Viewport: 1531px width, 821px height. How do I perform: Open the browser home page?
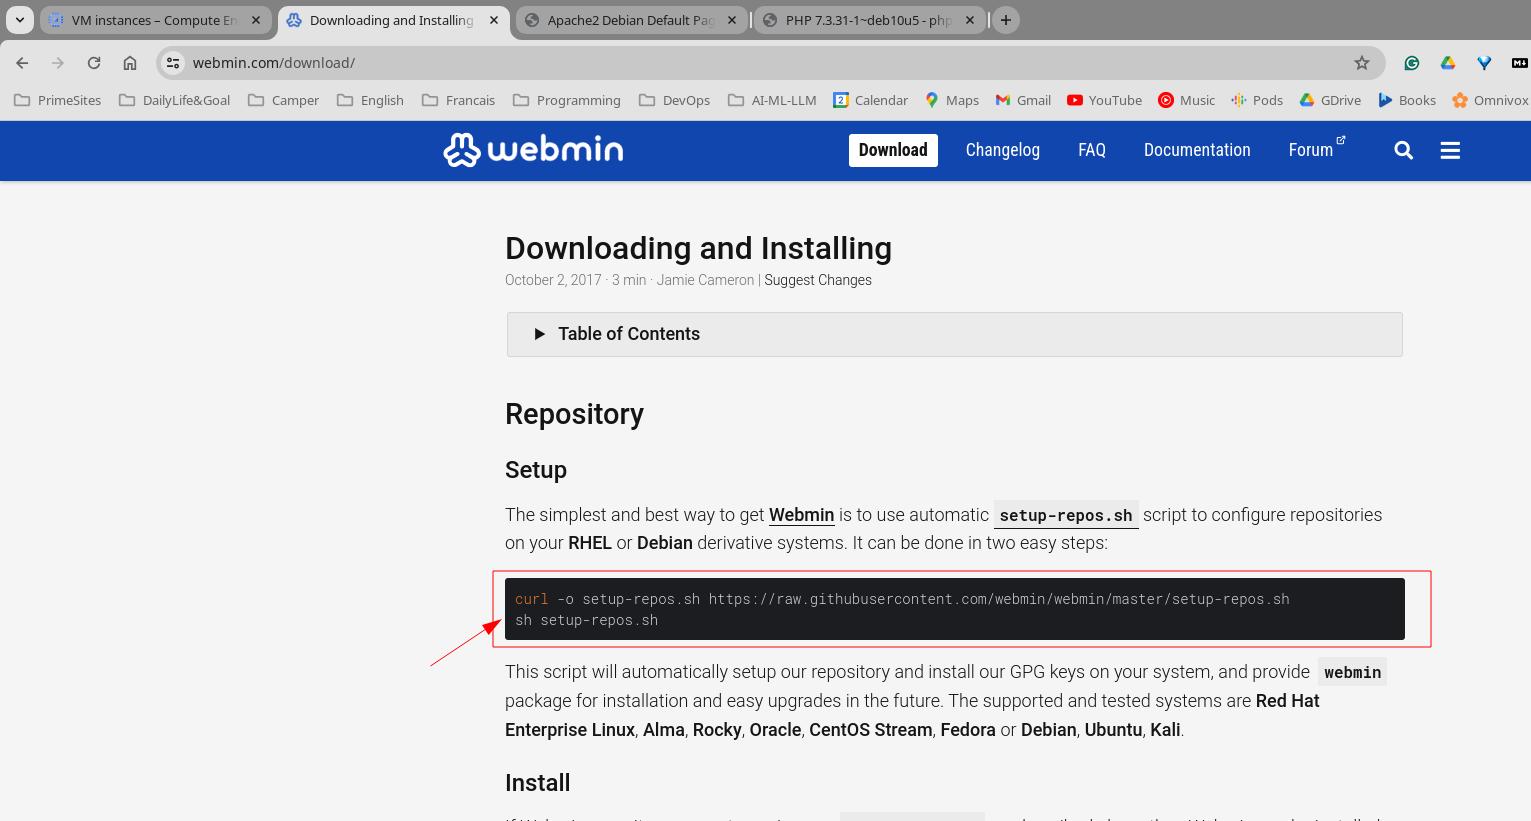tap(130, 63)
